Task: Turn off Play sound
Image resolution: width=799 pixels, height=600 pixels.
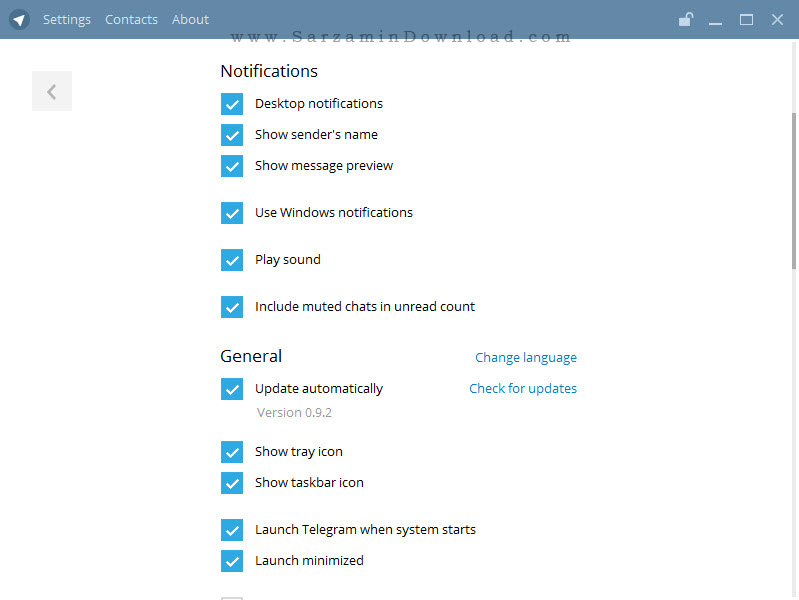Action: pyautogui.click(x=232, y=260)
